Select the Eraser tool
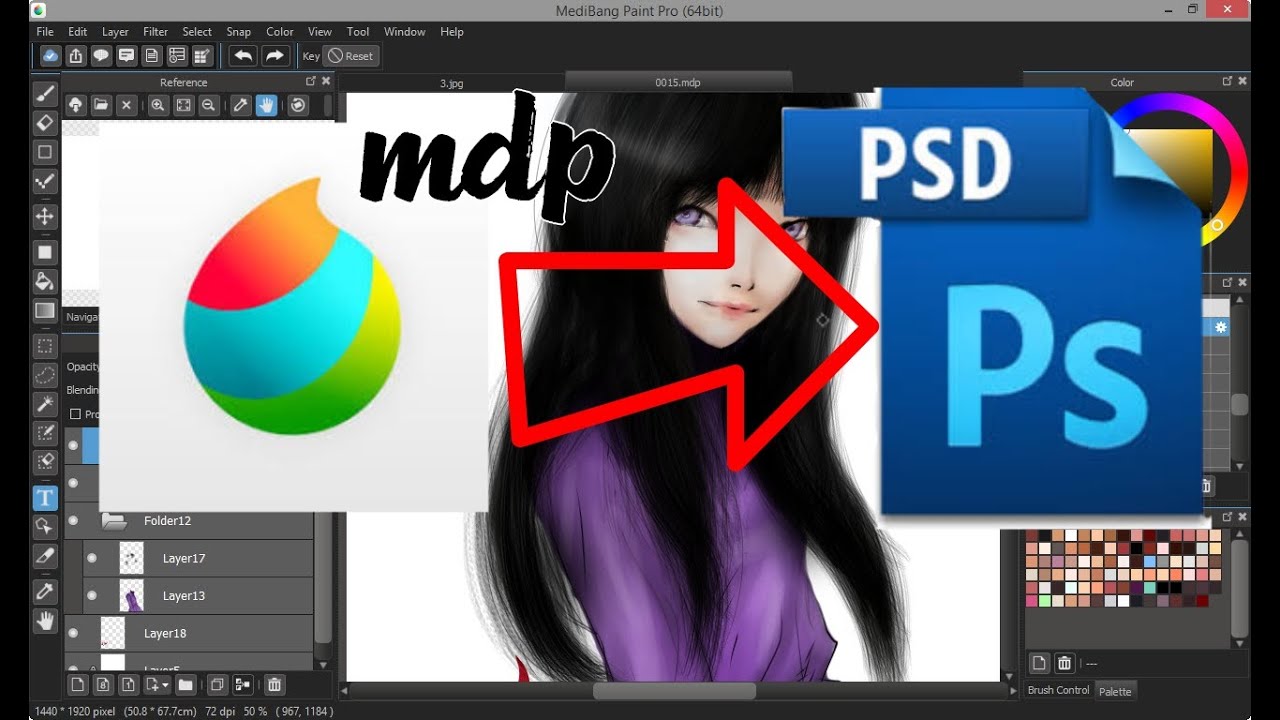1280x720 pixels. 45,123
